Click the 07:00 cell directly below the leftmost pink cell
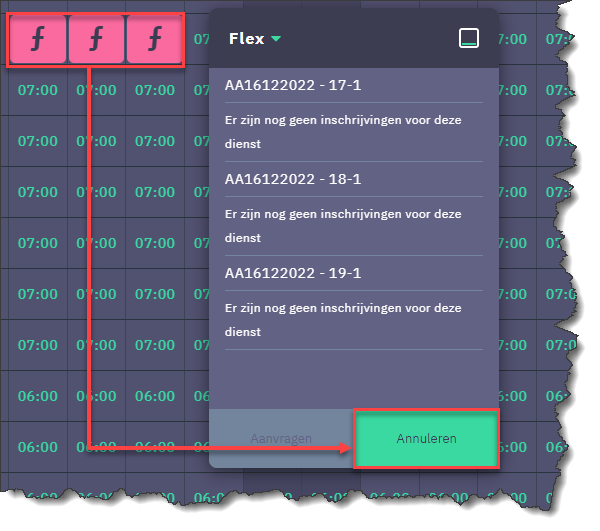Screen dimensions: 600x531 pyautogui.click(x=38, y=90)
